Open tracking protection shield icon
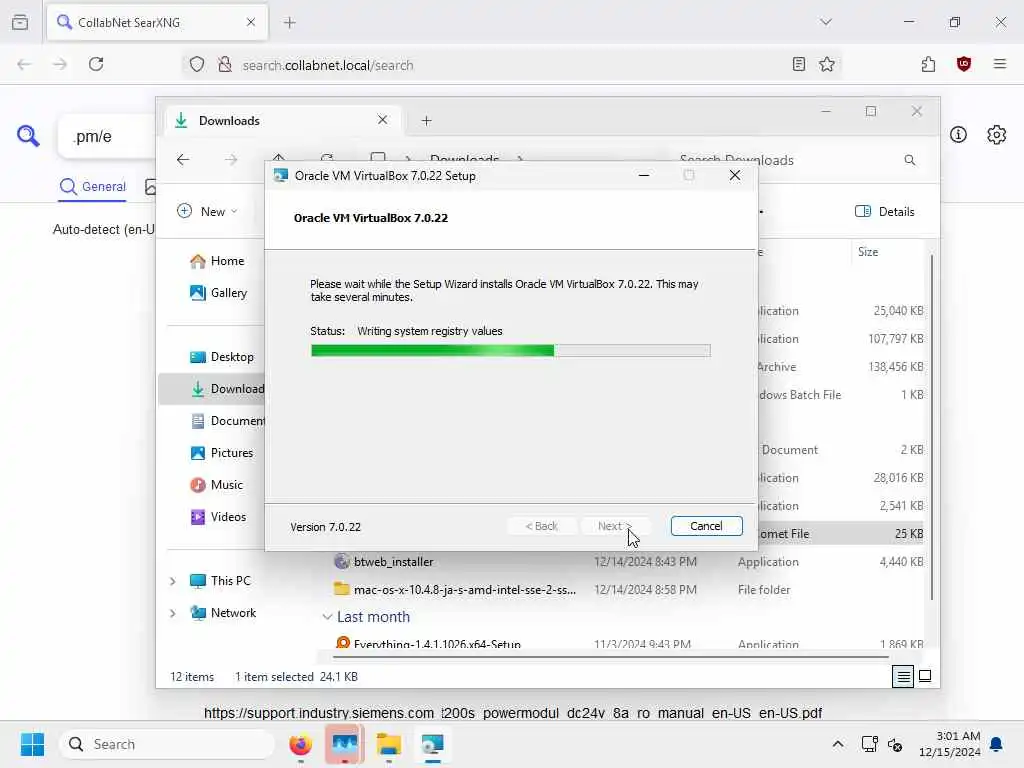Image resolution: width=1024 pixels, height=768 pixels. [x=197, y=64]
